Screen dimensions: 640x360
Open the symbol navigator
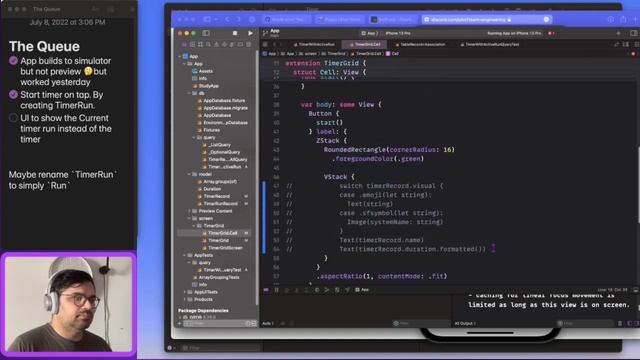point(200,44)
